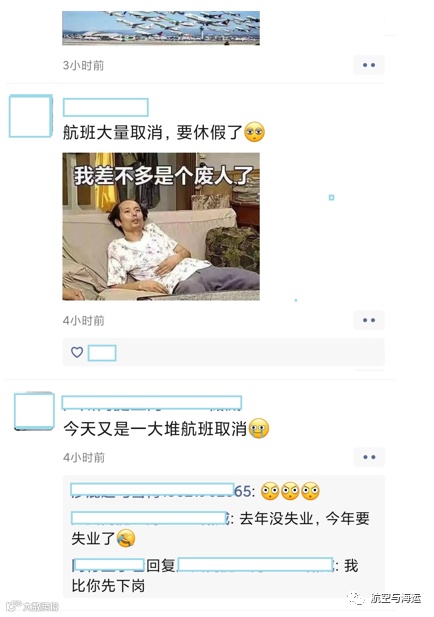Open the two-dot menu on the meme post
Screen dimensions: 434x617
(369, 320)
